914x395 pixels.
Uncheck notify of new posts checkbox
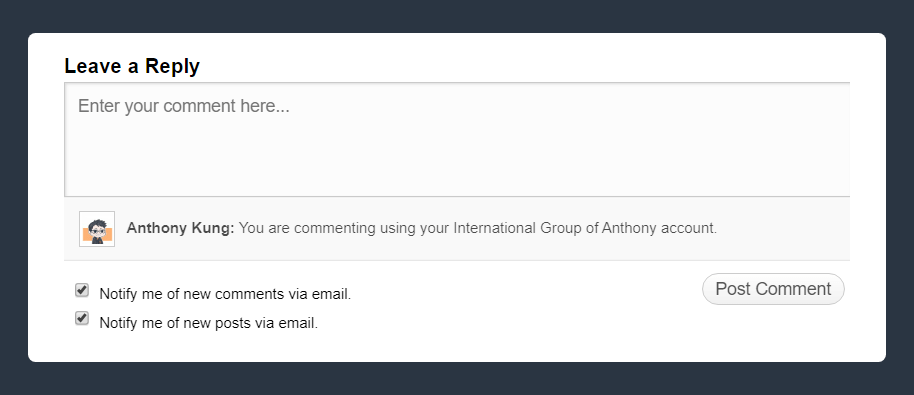tap(82, 318)
